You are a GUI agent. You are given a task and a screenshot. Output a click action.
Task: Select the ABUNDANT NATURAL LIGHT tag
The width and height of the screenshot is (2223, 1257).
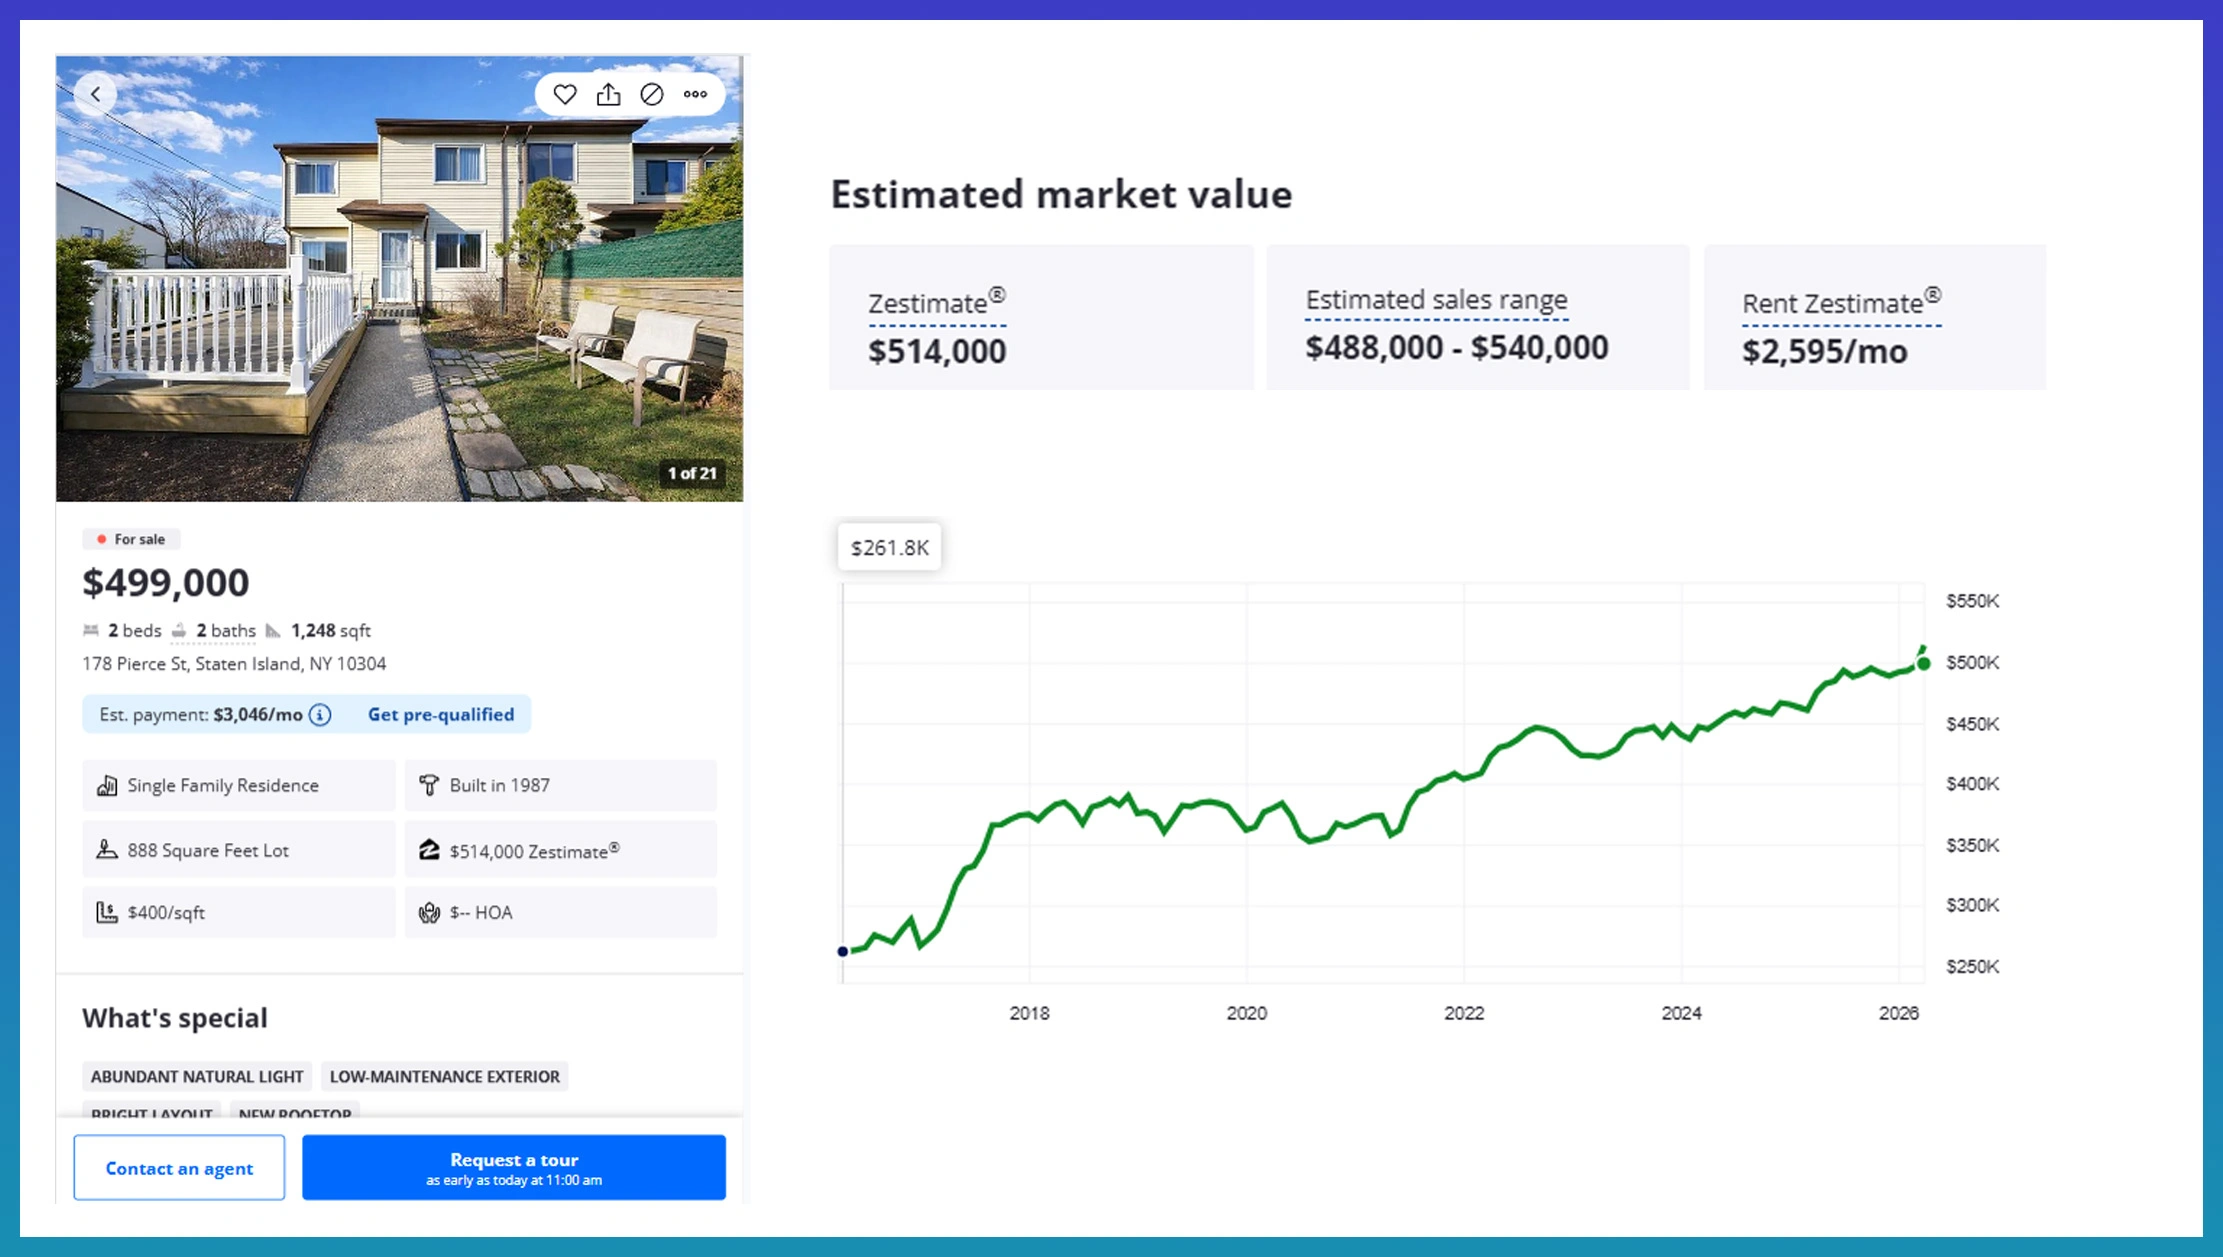coord(197,1076)
